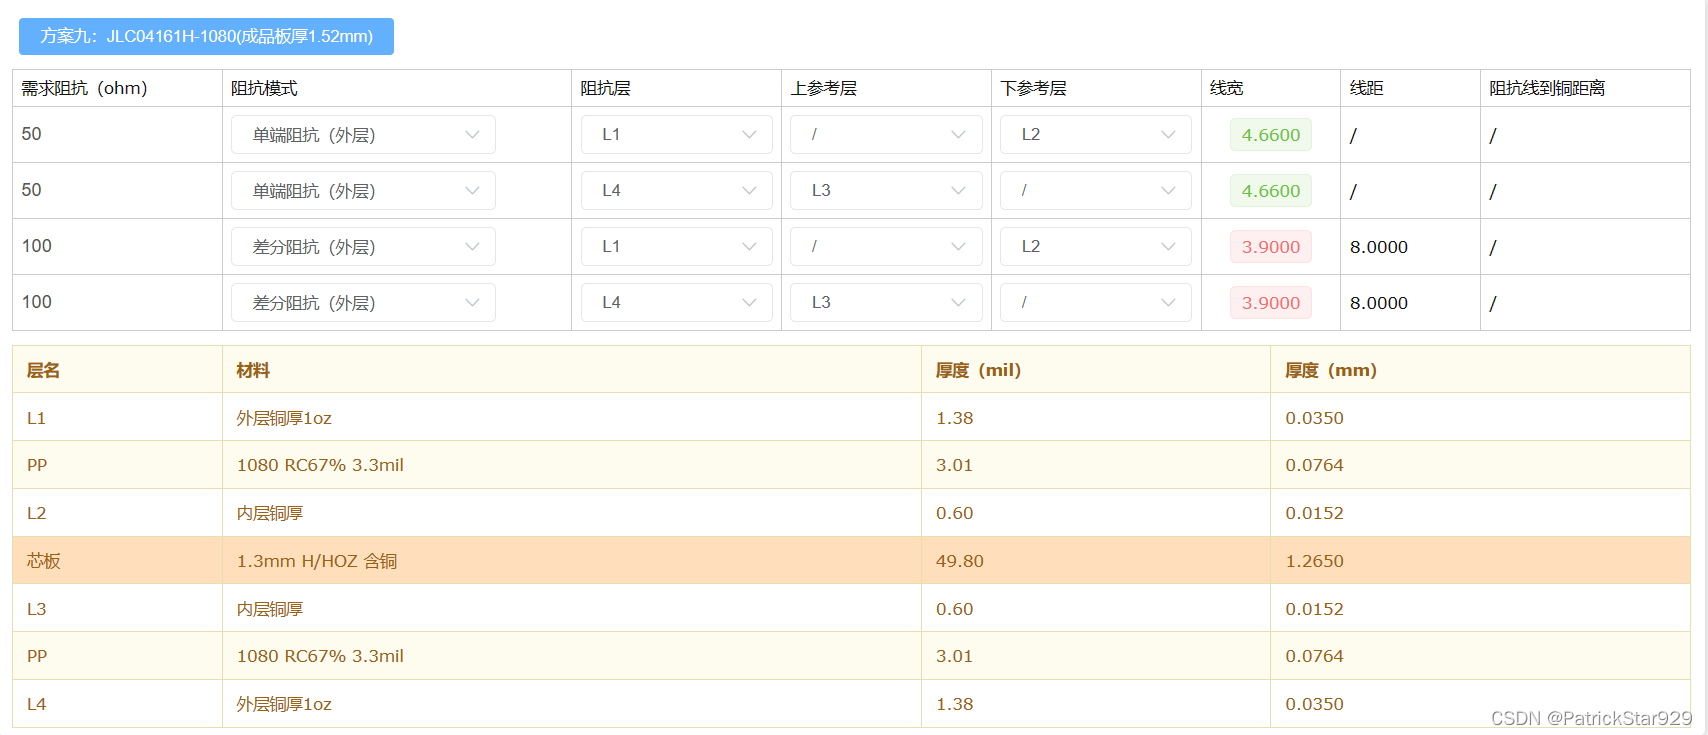Click line width 4.6600 in first row
The width and height of the screenshot is (1708, 735).
1271,135
